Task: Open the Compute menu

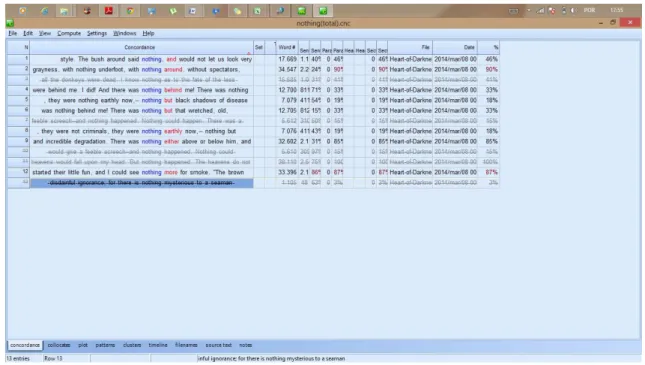Action: pos(69,33)
